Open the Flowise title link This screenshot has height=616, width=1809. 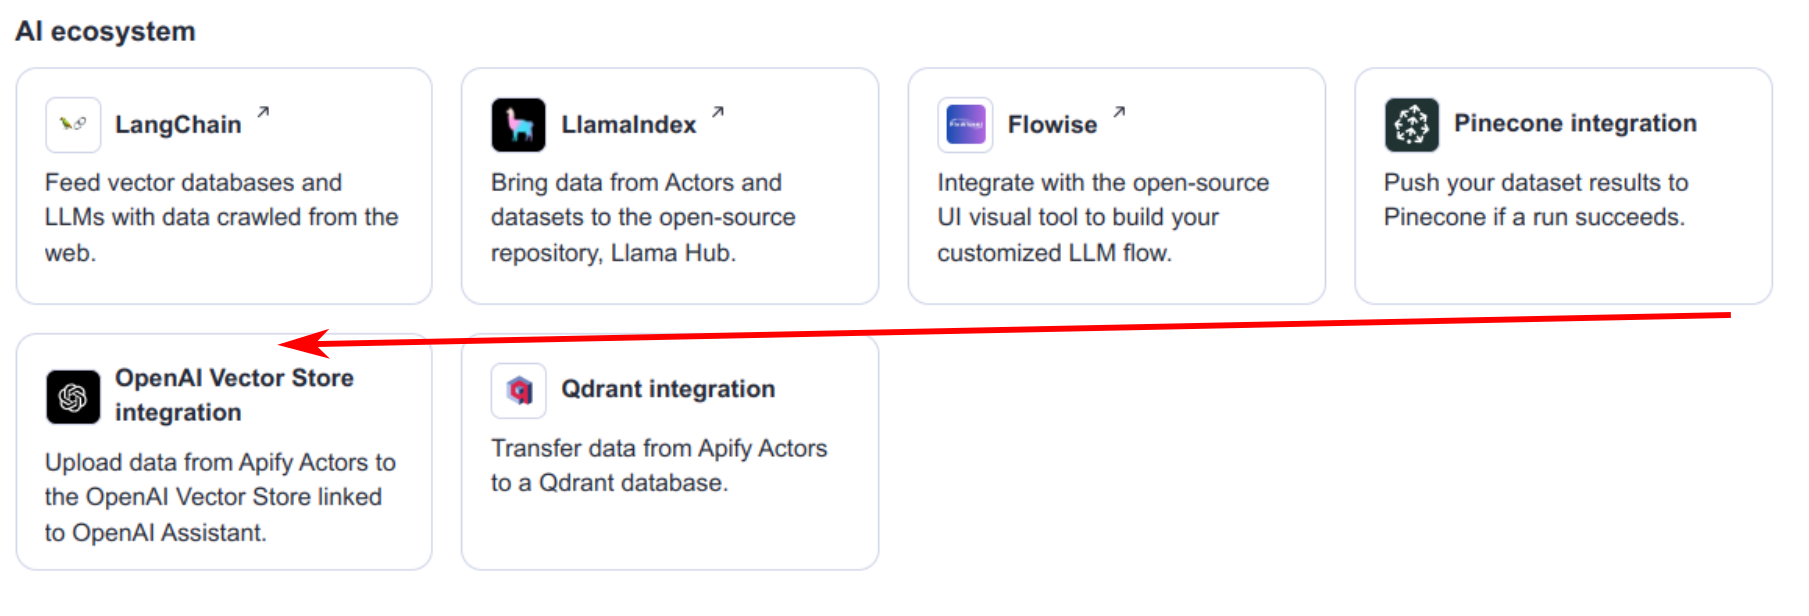click(1052, 125)
